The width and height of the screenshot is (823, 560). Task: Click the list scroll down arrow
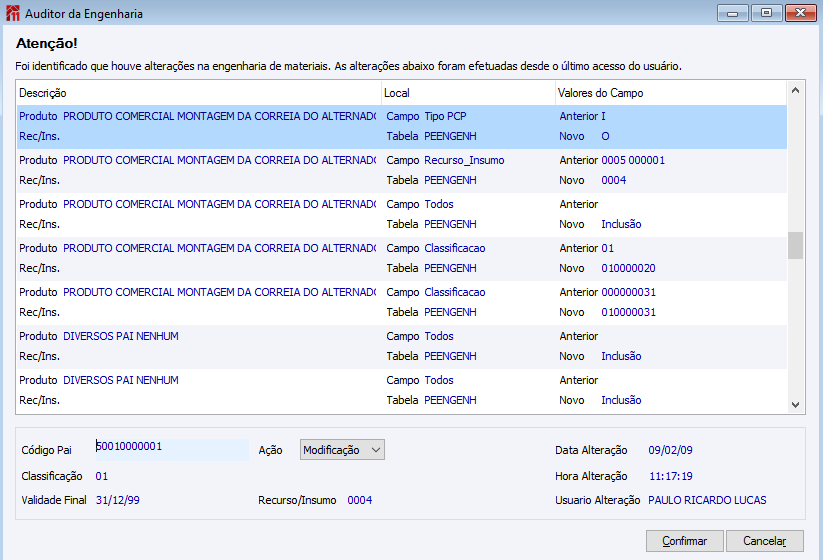click(795, 405)
